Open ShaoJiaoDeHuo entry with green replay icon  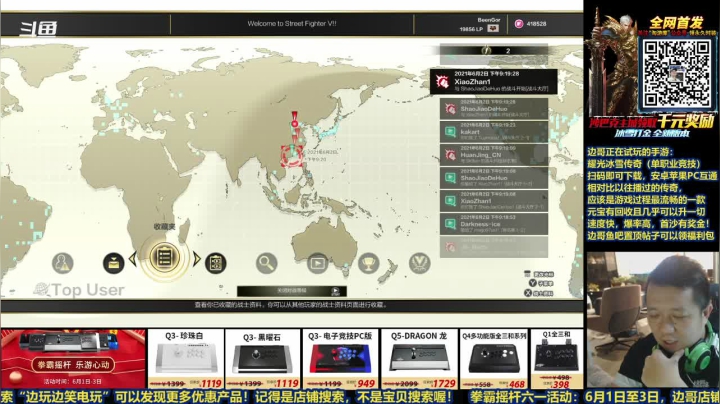pyautogui.click(x=494, y=178)
